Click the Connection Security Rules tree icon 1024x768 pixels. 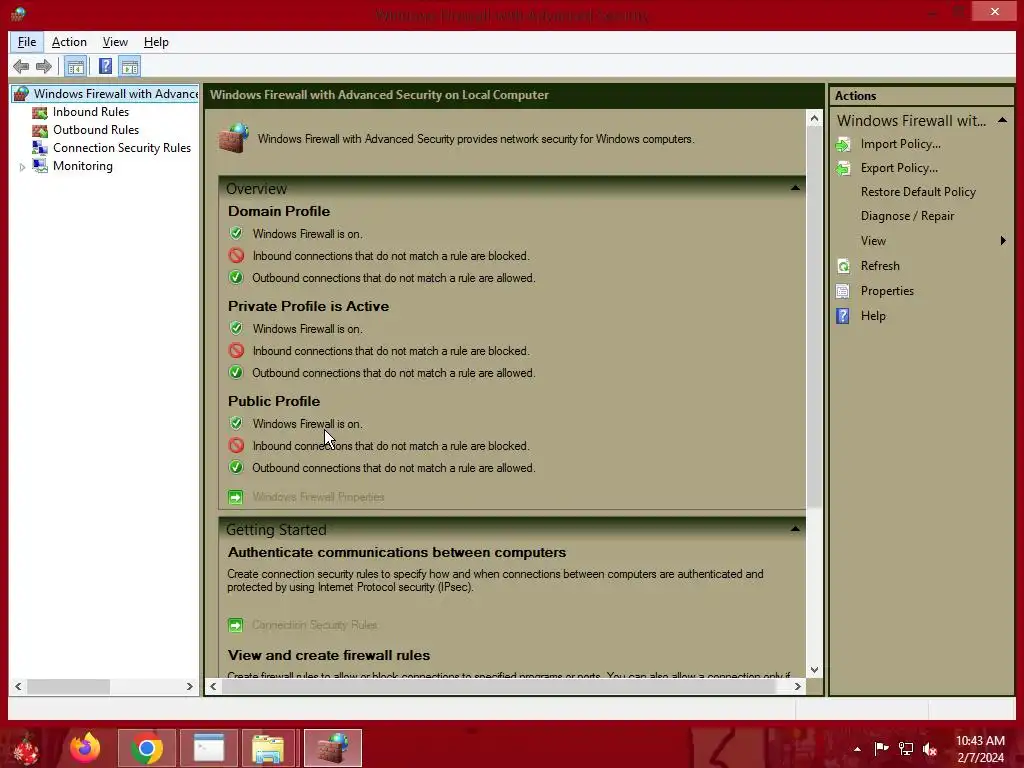40,148
